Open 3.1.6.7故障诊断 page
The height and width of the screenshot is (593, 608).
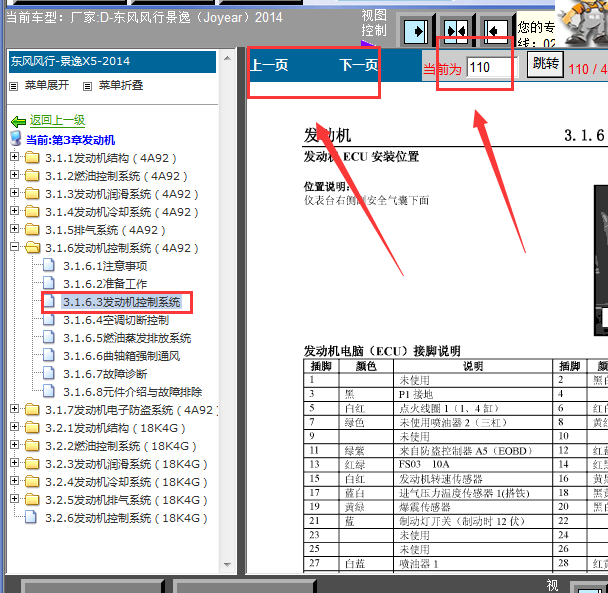point(105,374)
